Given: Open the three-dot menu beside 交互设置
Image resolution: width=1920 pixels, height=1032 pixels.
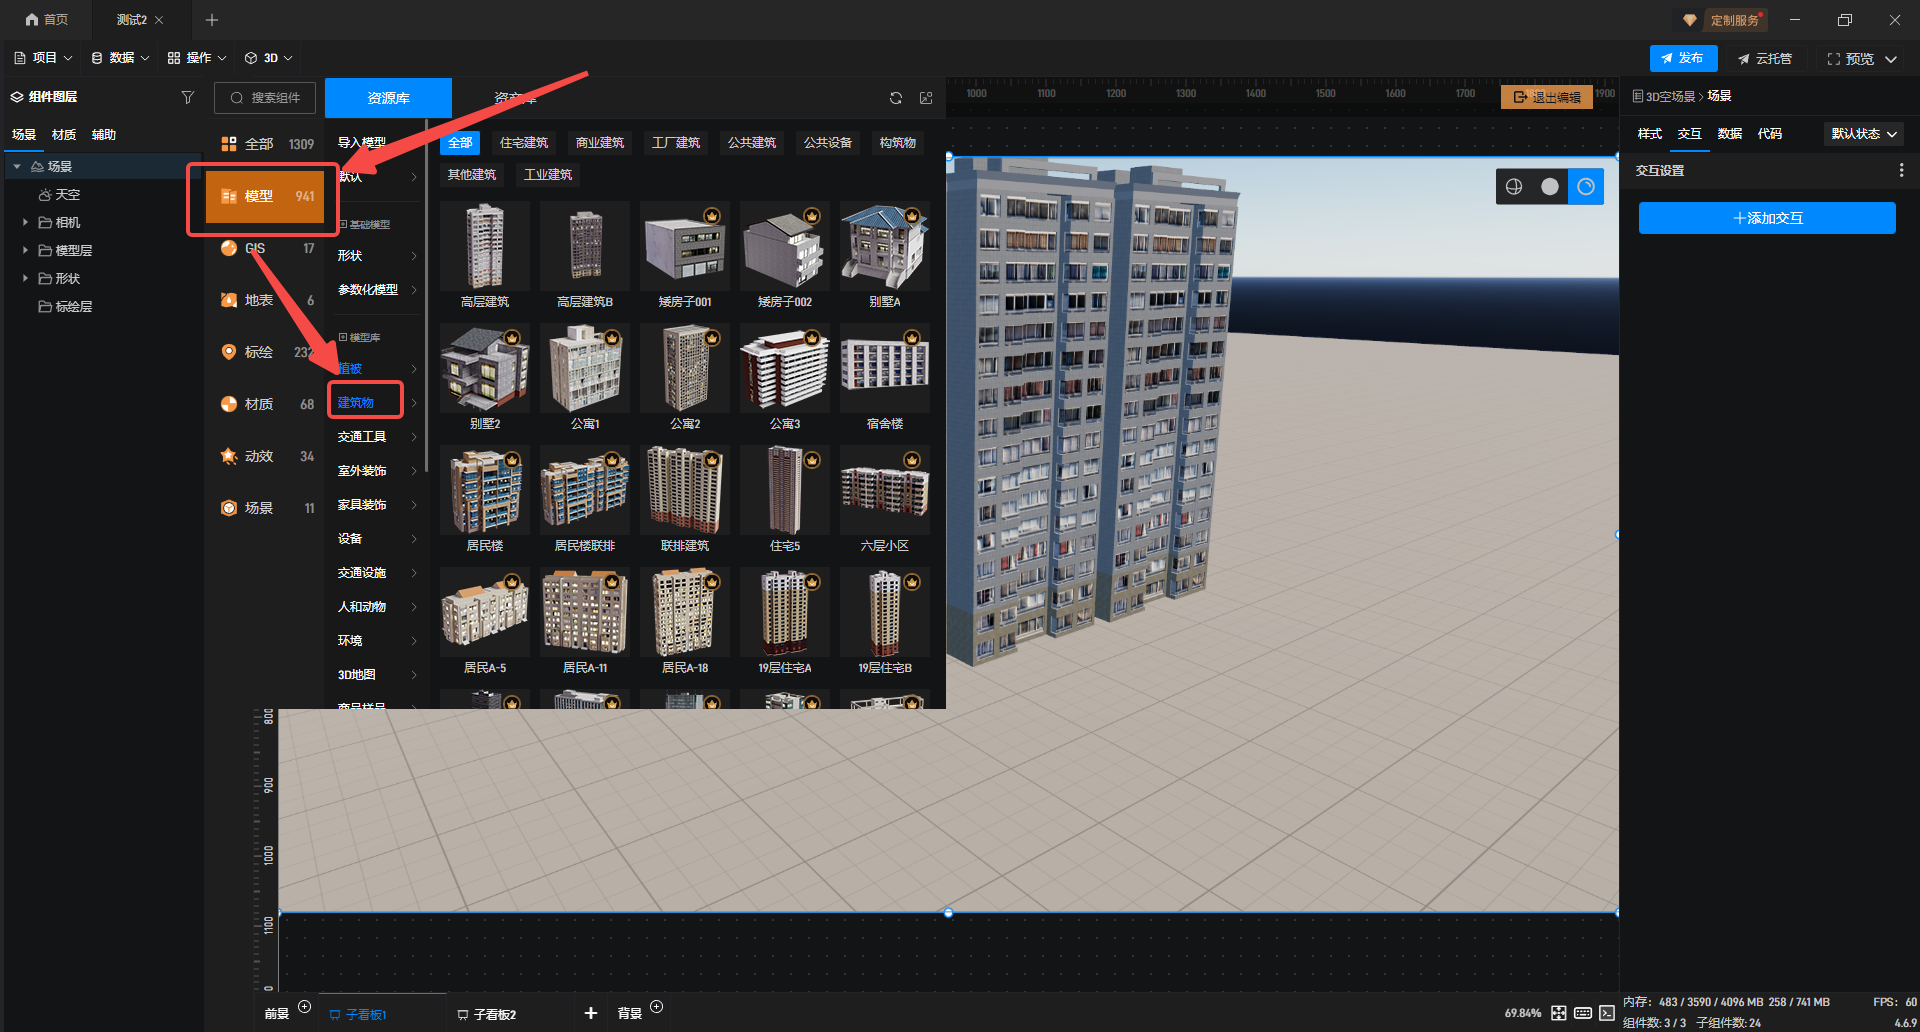Looking at the screenshot, I should (x=1901, y=171).
